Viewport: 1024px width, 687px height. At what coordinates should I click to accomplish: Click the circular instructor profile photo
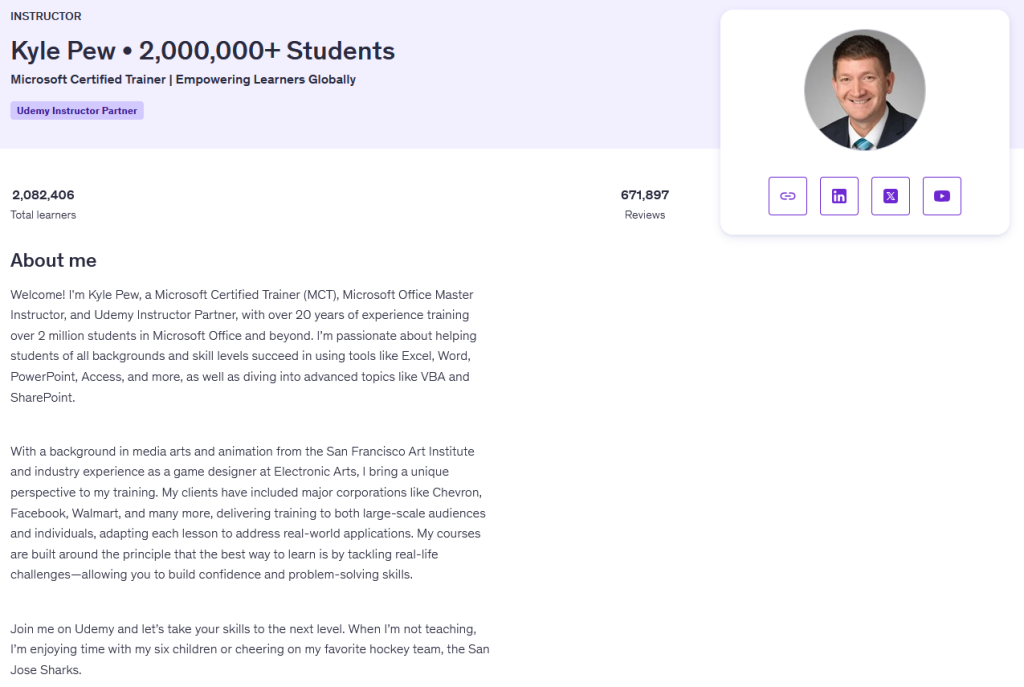[864, 90]
